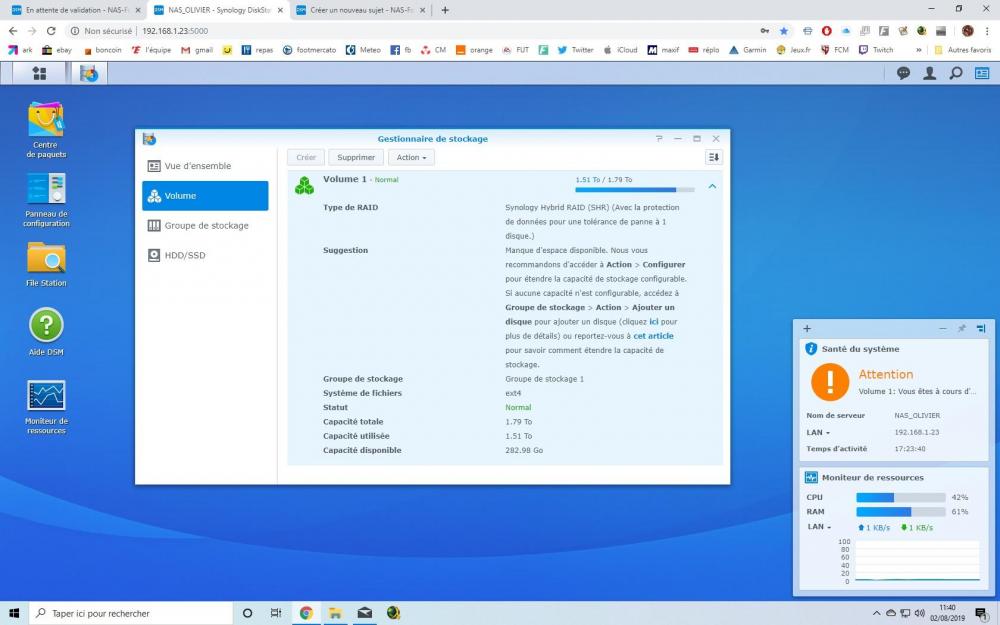Click the Volume 1 capacity usage bar
Screen dimensions: 1000x625
tap(634, 189)
